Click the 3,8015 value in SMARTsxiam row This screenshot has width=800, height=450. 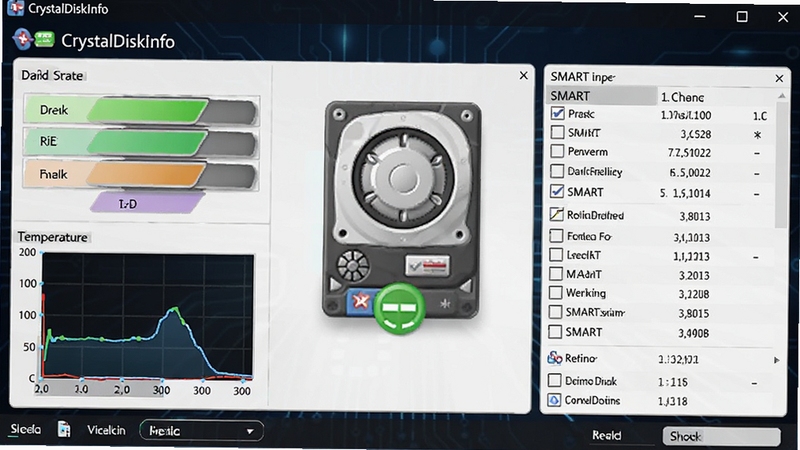pyautogui.click(x=694, y=313)
